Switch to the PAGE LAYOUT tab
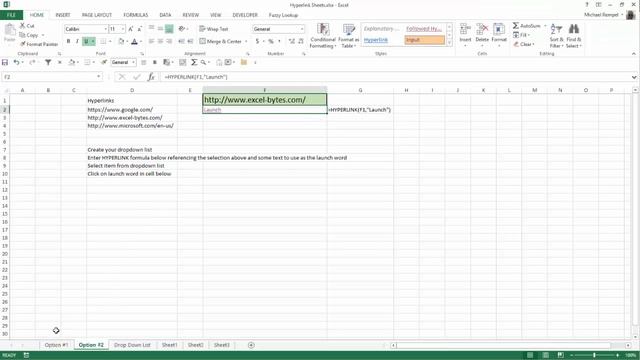The width and height of the screenshot is (640, 360). [97, 15]
